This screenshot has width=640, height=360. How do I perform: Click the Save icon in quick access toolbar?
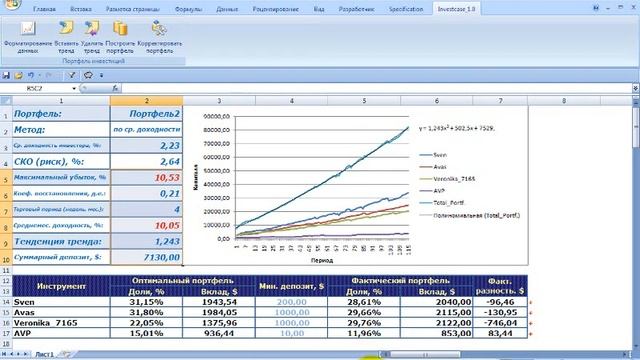point(6,75)
